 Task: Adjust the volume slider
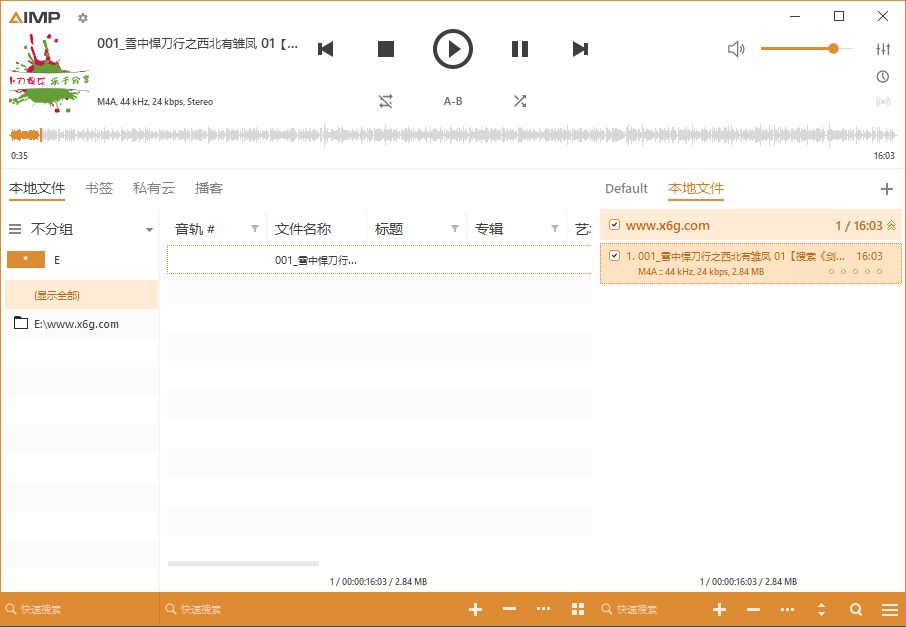(835, 48)
